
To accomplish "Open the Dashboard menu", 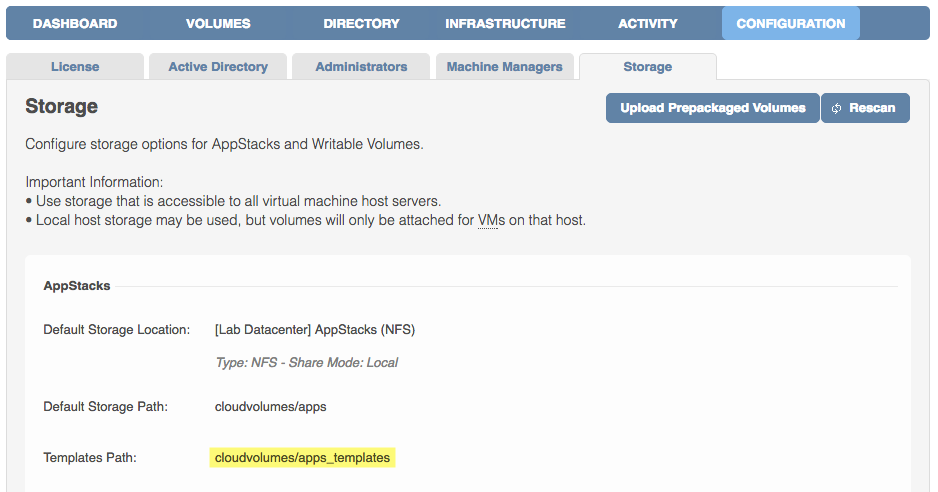I will (75, 23).
